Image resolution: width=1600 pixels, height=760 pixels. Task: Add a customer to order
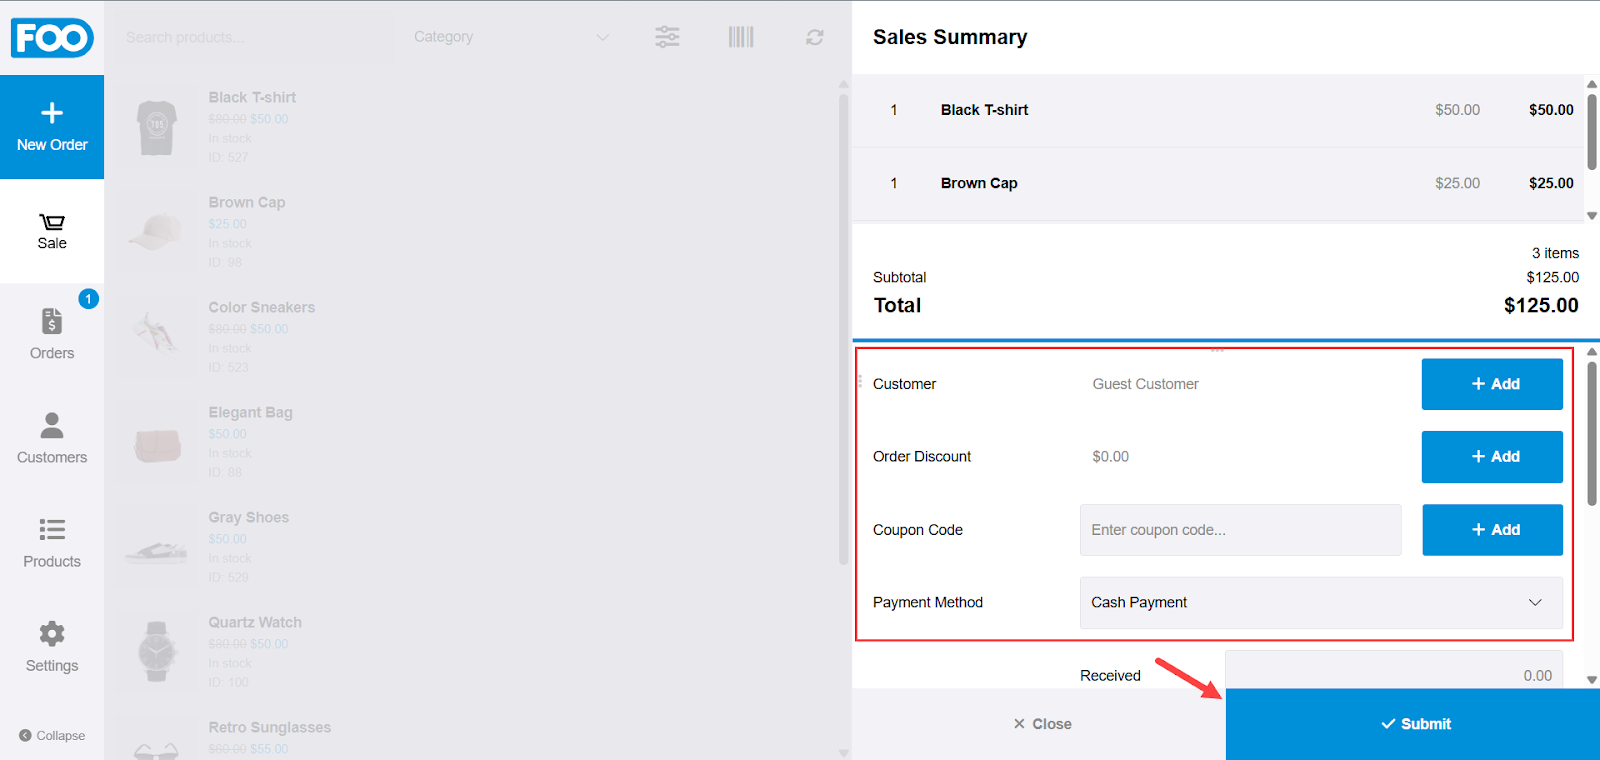point(1492,384)
